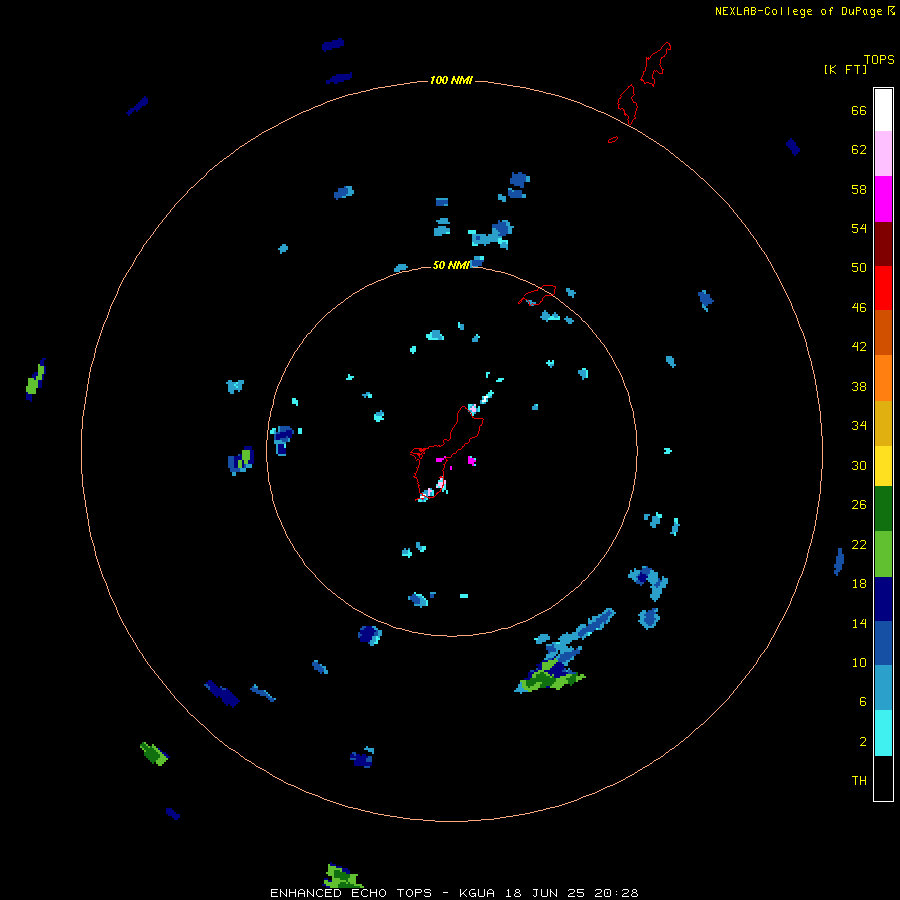This screenshot has width=900, height=900.
Task: Click the '18' legend value
Action: tap(859, 583)
